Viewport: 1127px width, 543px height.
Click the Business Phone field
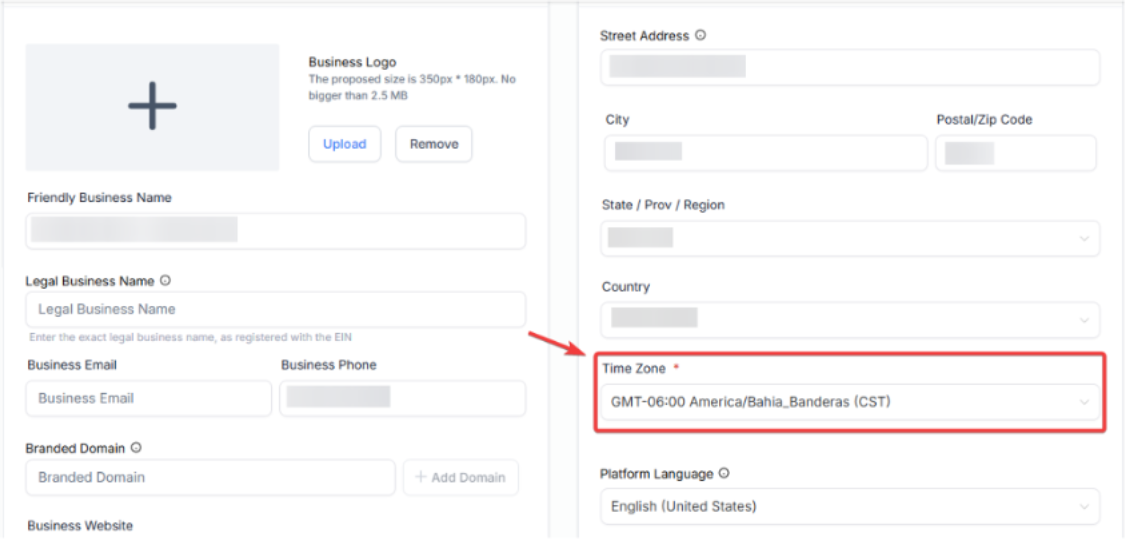[402, 398]
